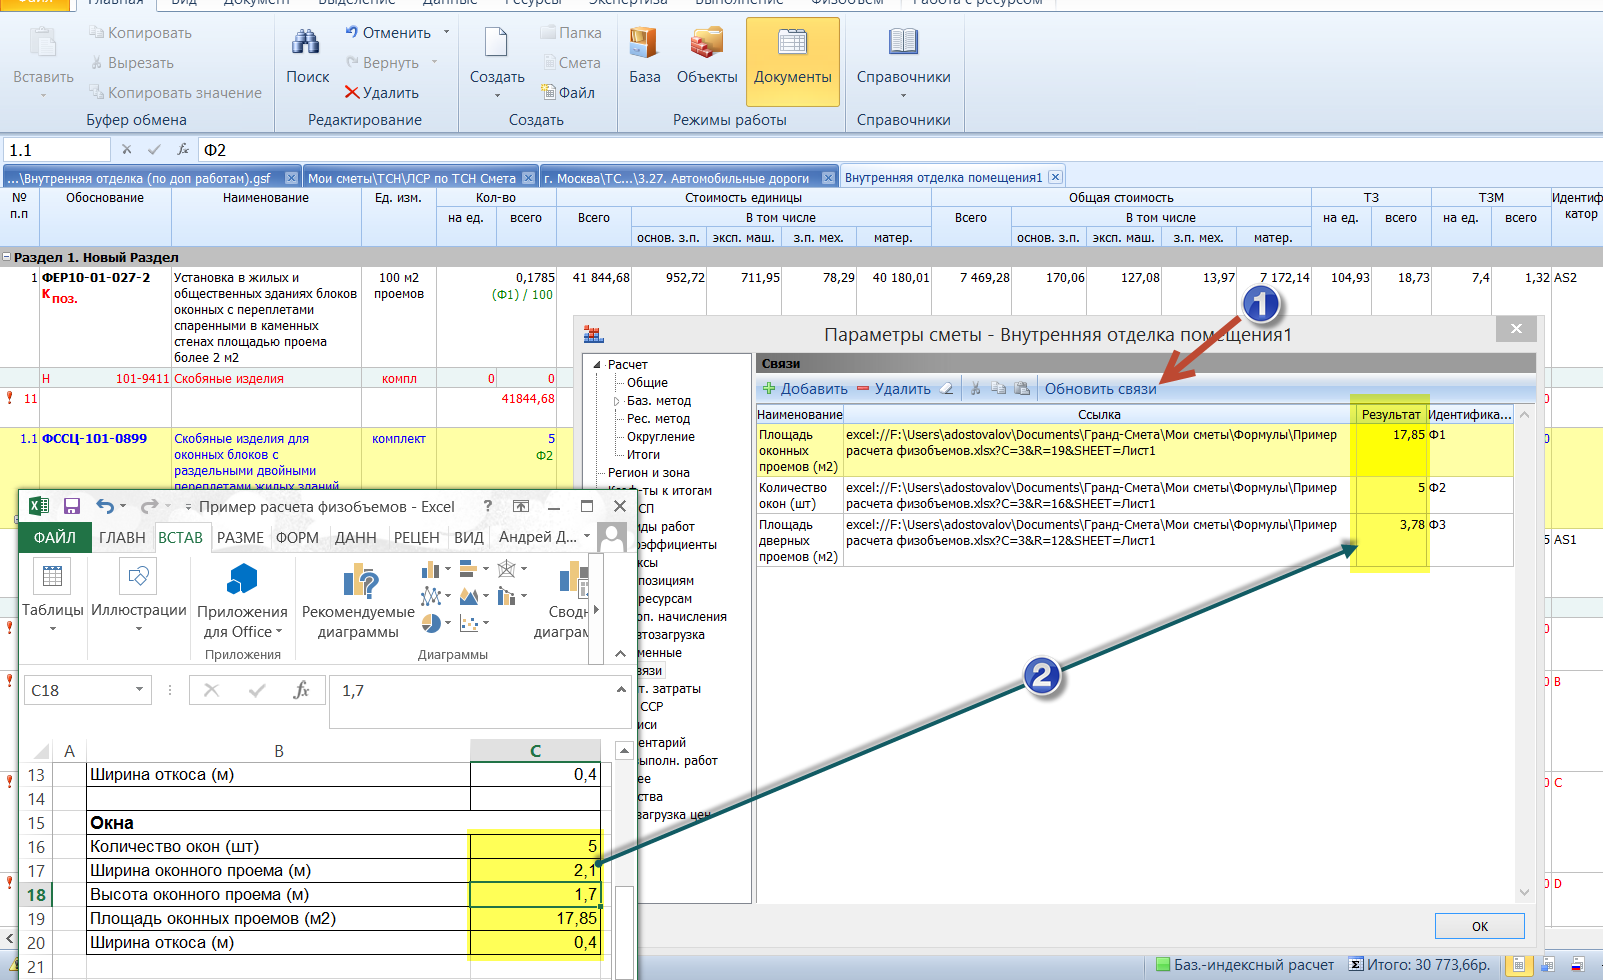Insert a radar chart in Excel
The width and height of the screenshot is (1603, 980).
(x=506, y=569)
